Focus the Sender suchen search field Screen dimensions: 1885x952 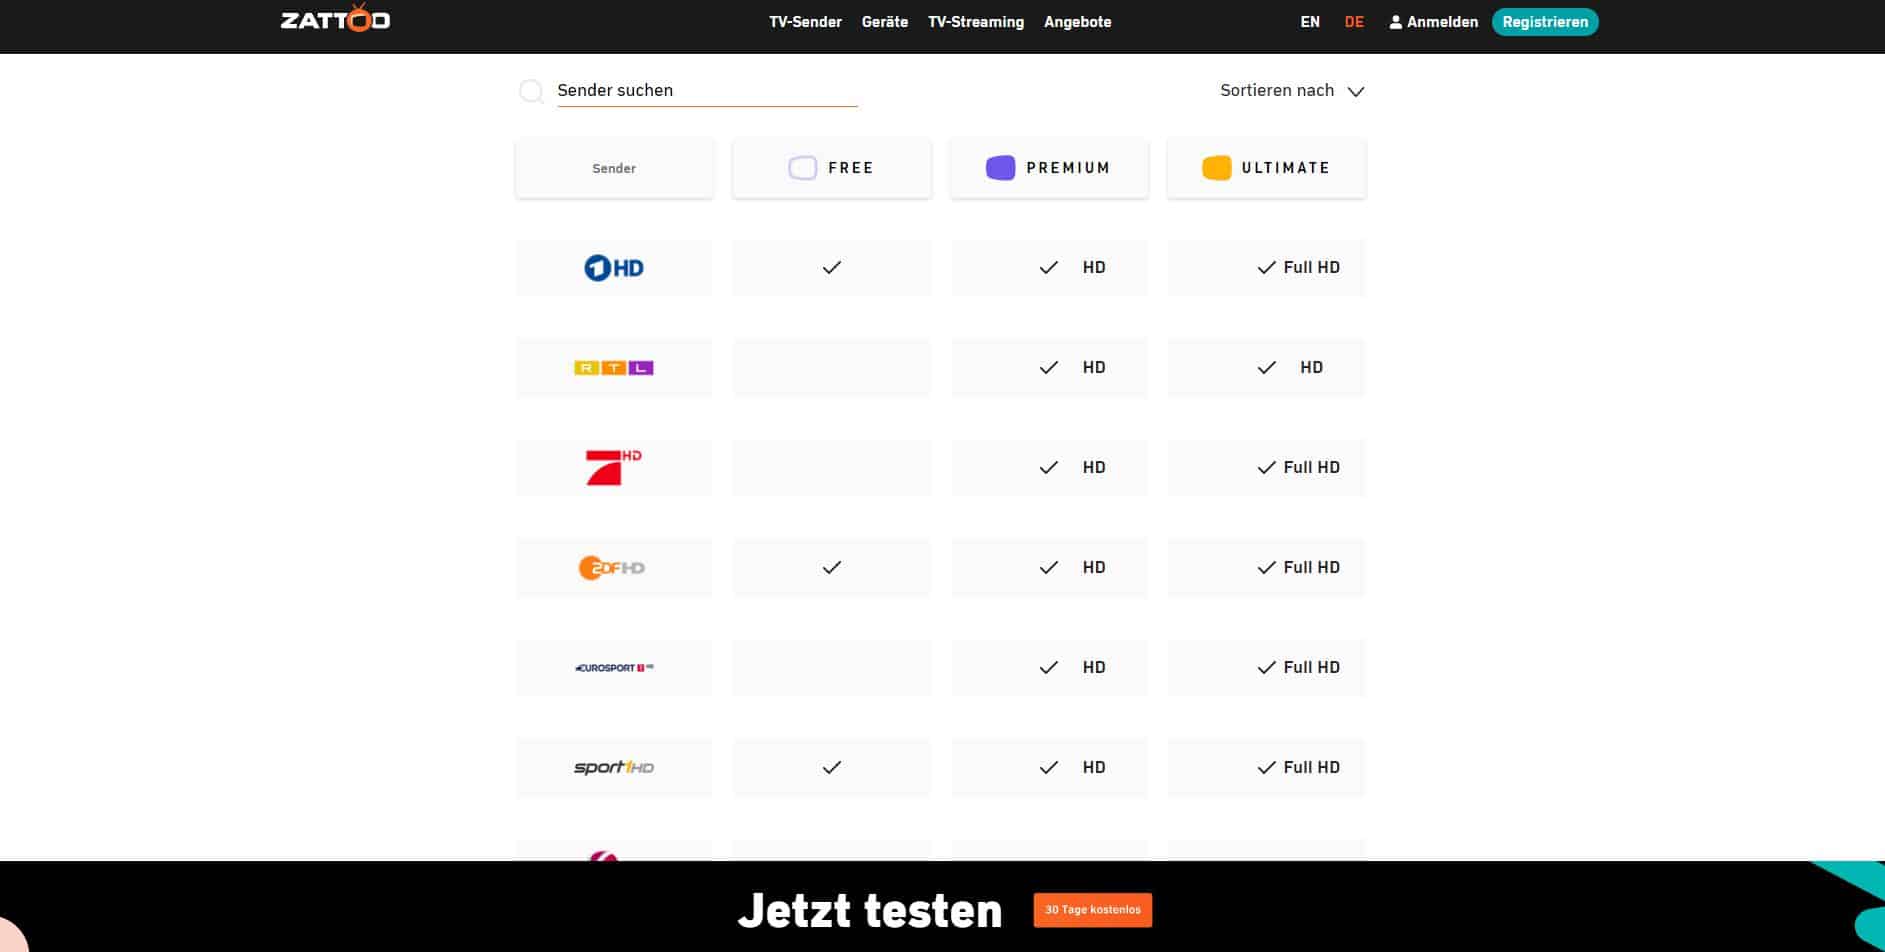point(707,91)
